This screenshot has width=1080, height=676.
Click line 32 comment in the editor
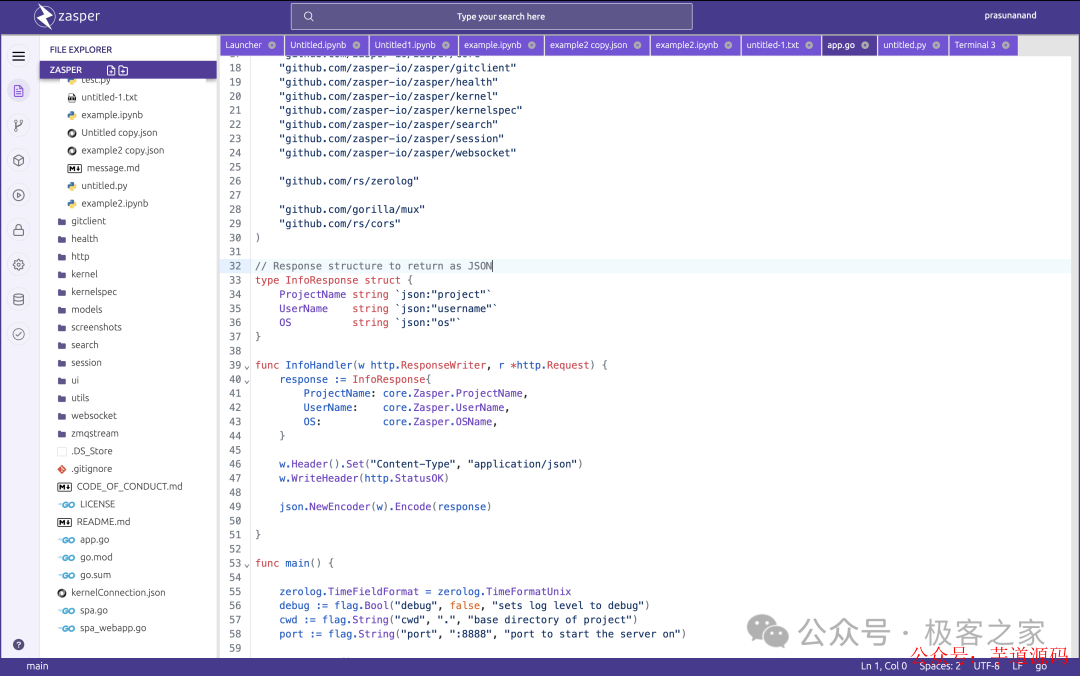click(374, 266)
